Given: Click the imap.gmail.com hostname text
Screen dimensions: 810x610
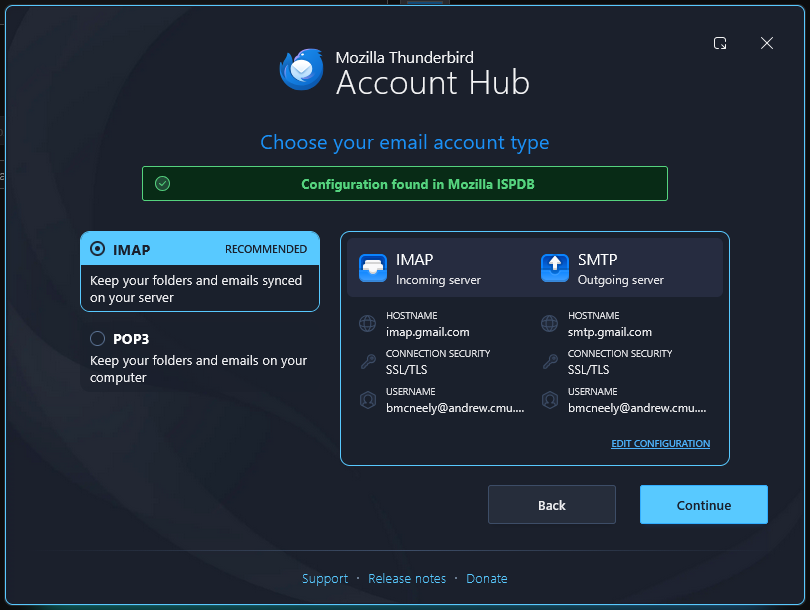Looking at the screenshot, I should (428, 332).
